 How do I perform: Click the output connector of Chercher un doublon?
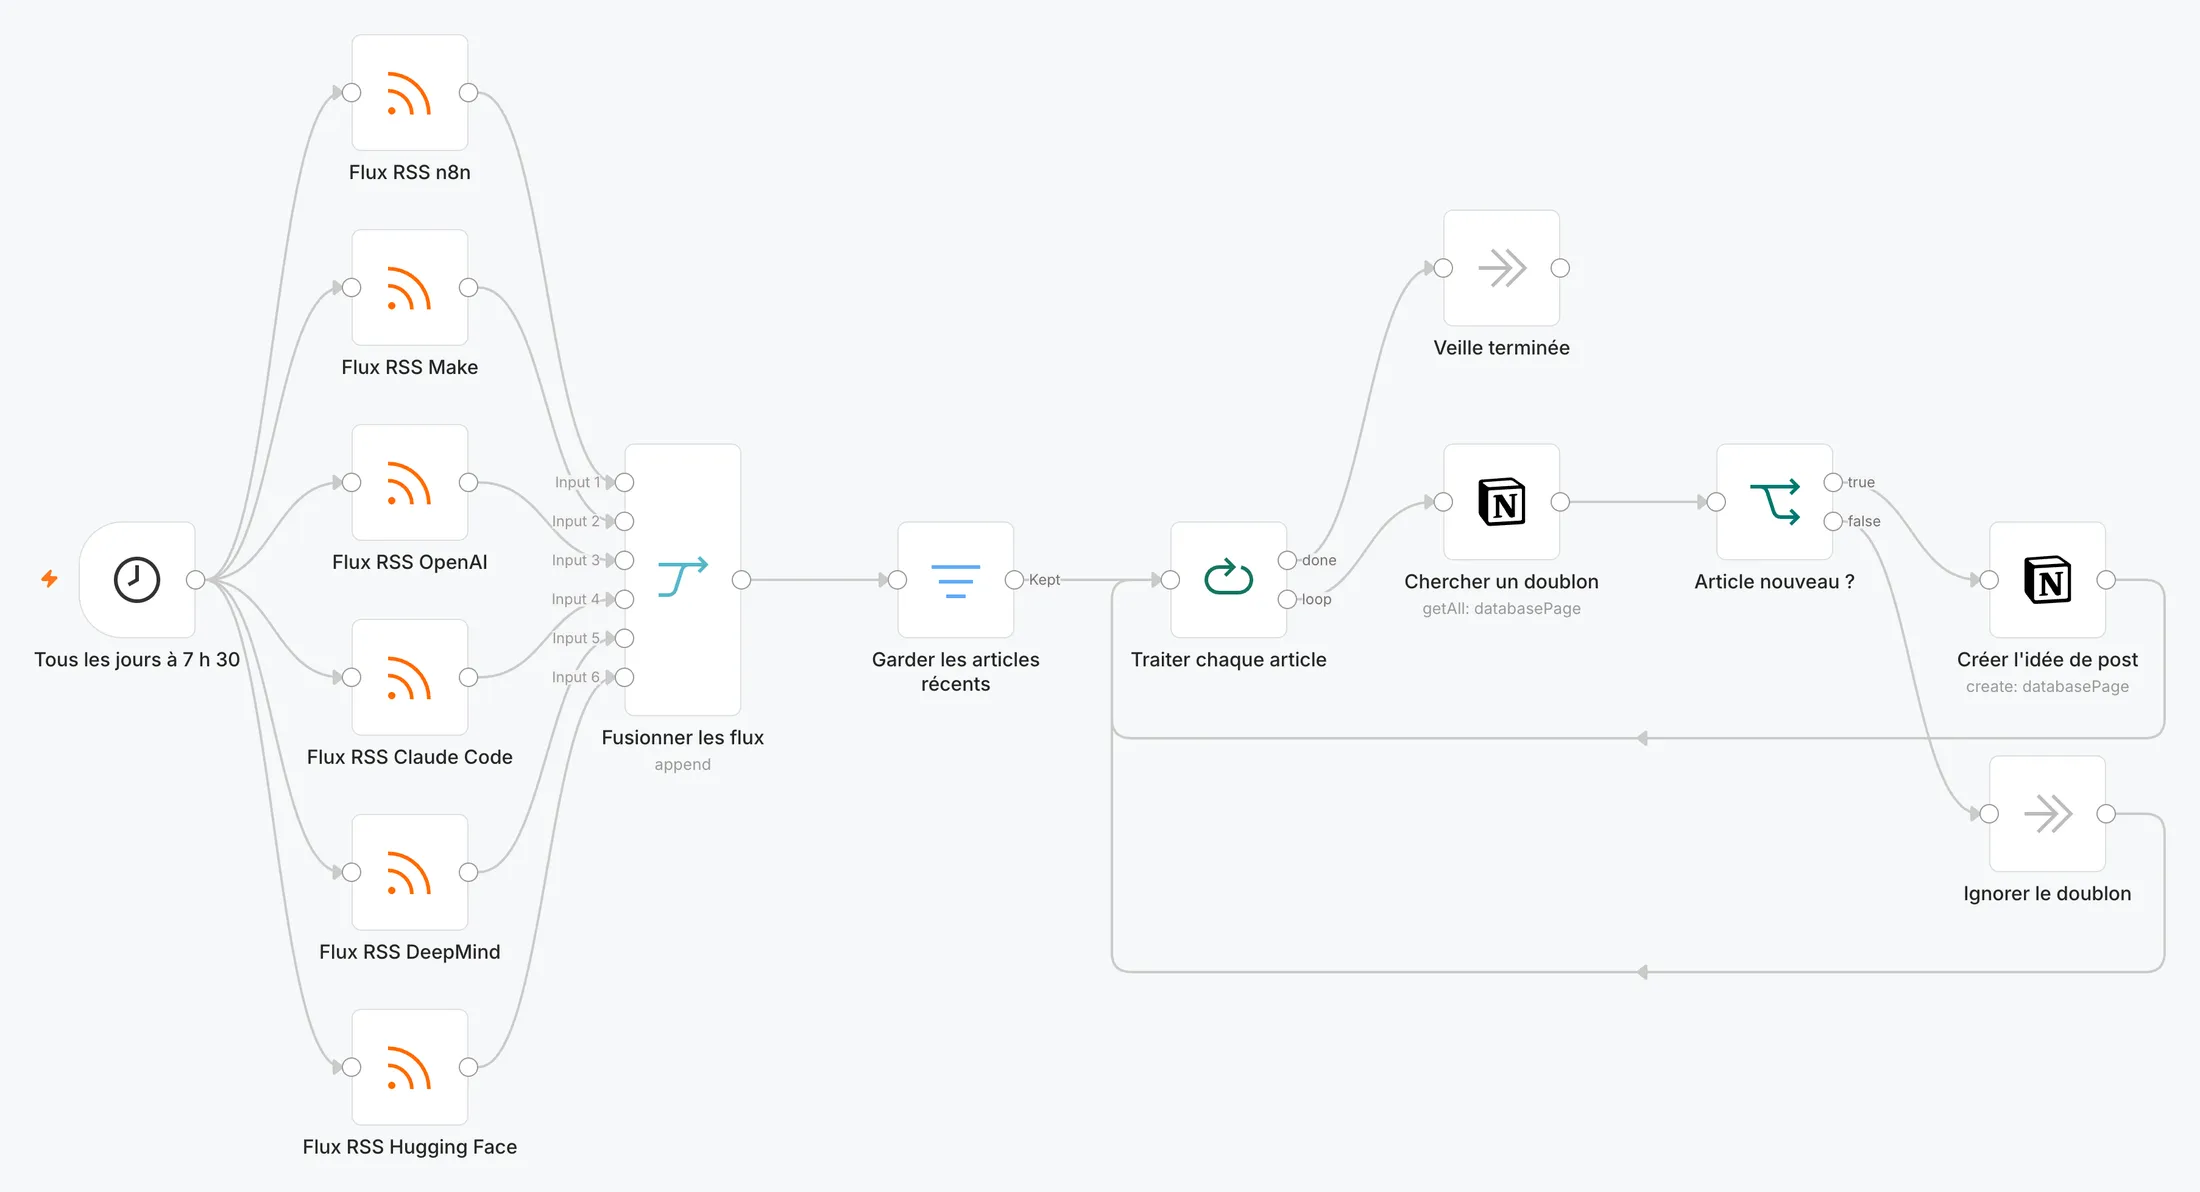click(x=1560, y=502)
